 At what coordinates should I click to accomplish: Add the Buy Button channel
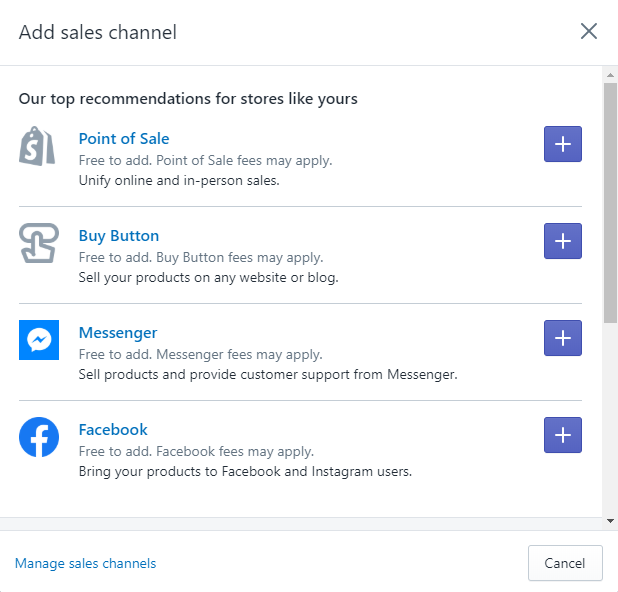pos(562,241)
